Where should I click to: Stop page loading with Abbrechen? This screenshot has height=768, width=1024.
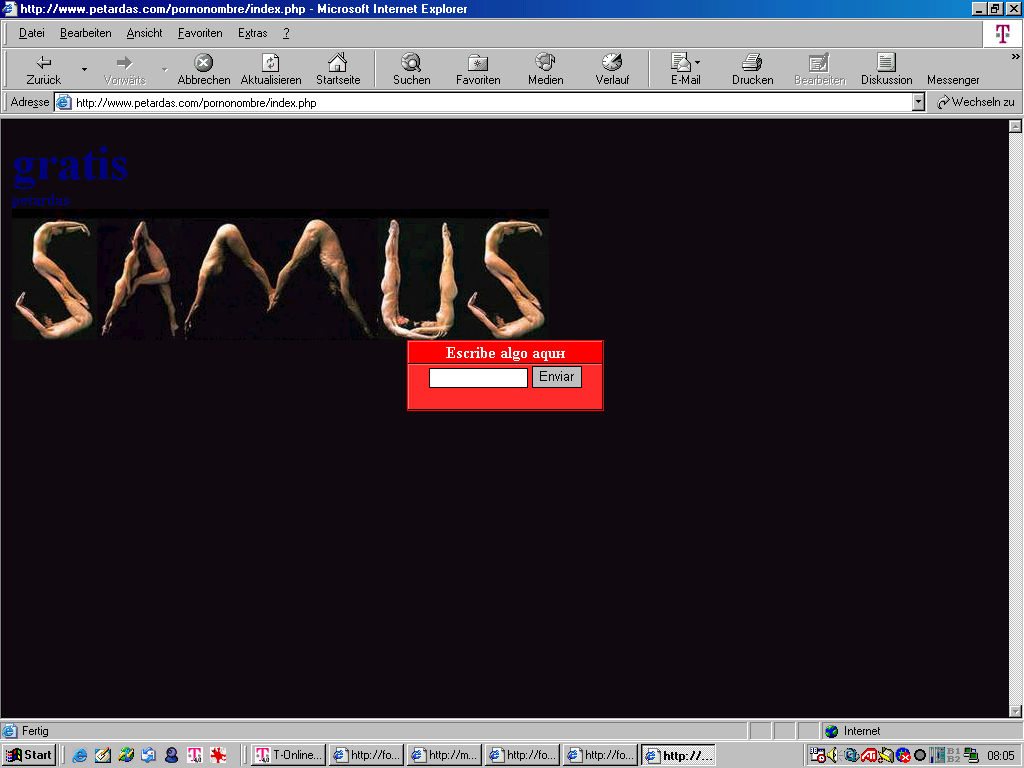point(203,69)
